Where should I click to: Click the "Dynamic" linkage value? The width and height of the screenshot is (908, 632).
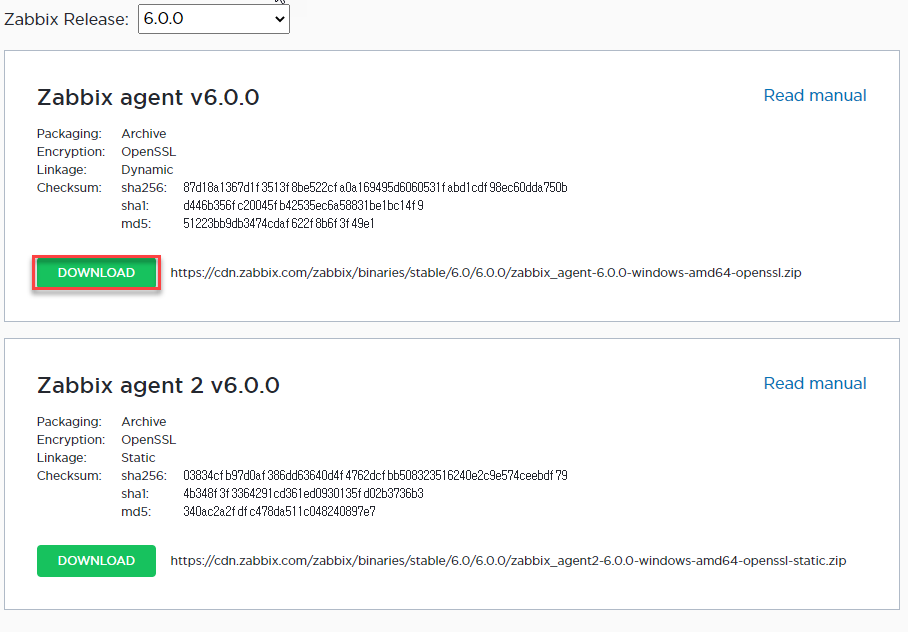147,170
